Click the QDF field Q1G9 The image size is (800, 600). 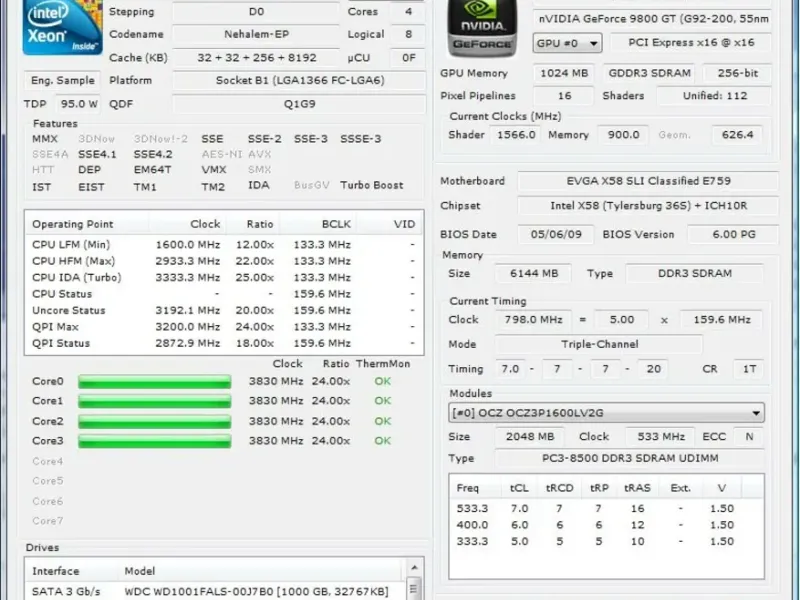coord(299,104)
